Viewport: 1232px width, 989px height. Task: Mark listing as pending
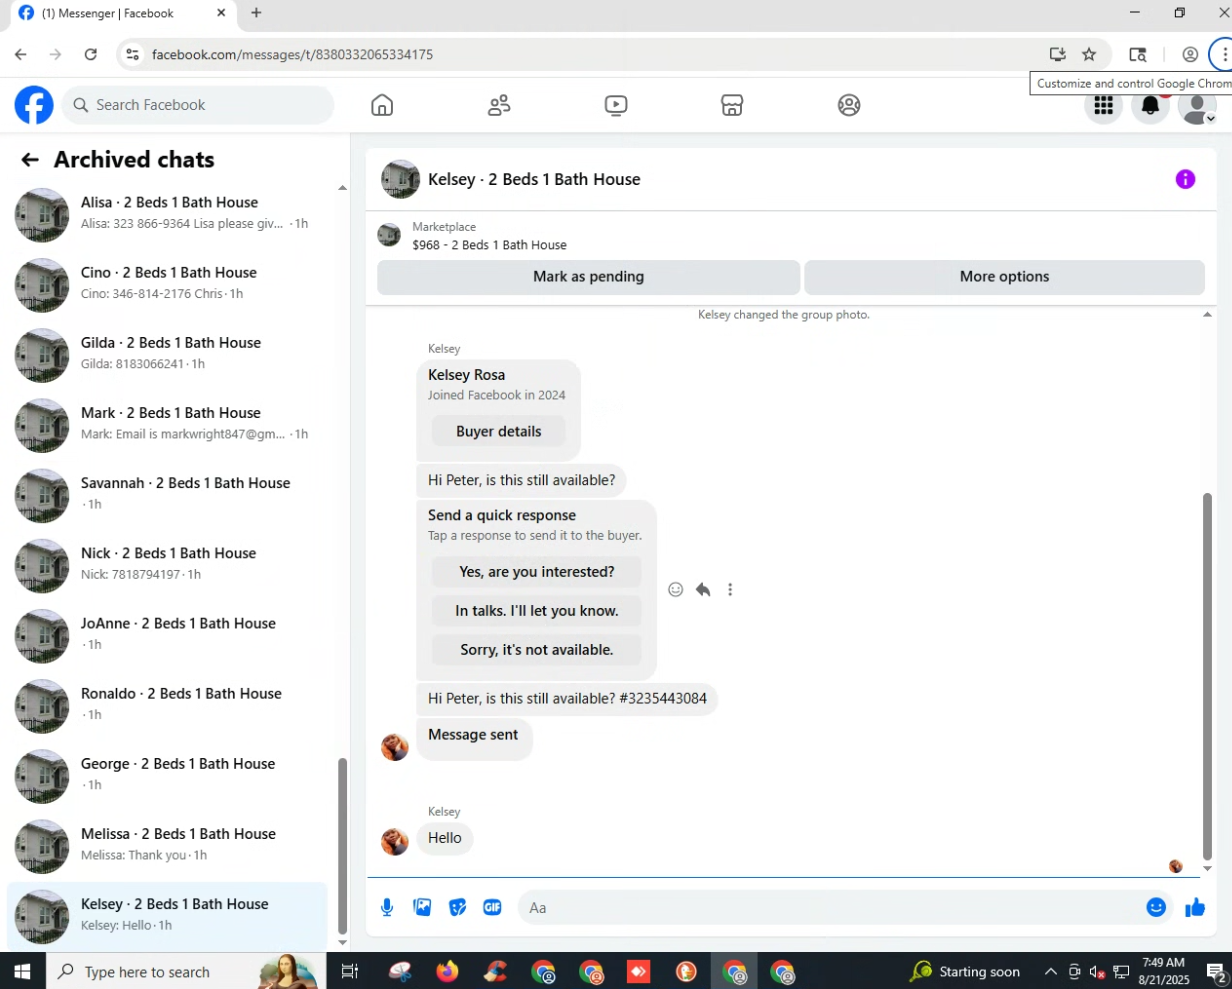[x=588, y=277]
